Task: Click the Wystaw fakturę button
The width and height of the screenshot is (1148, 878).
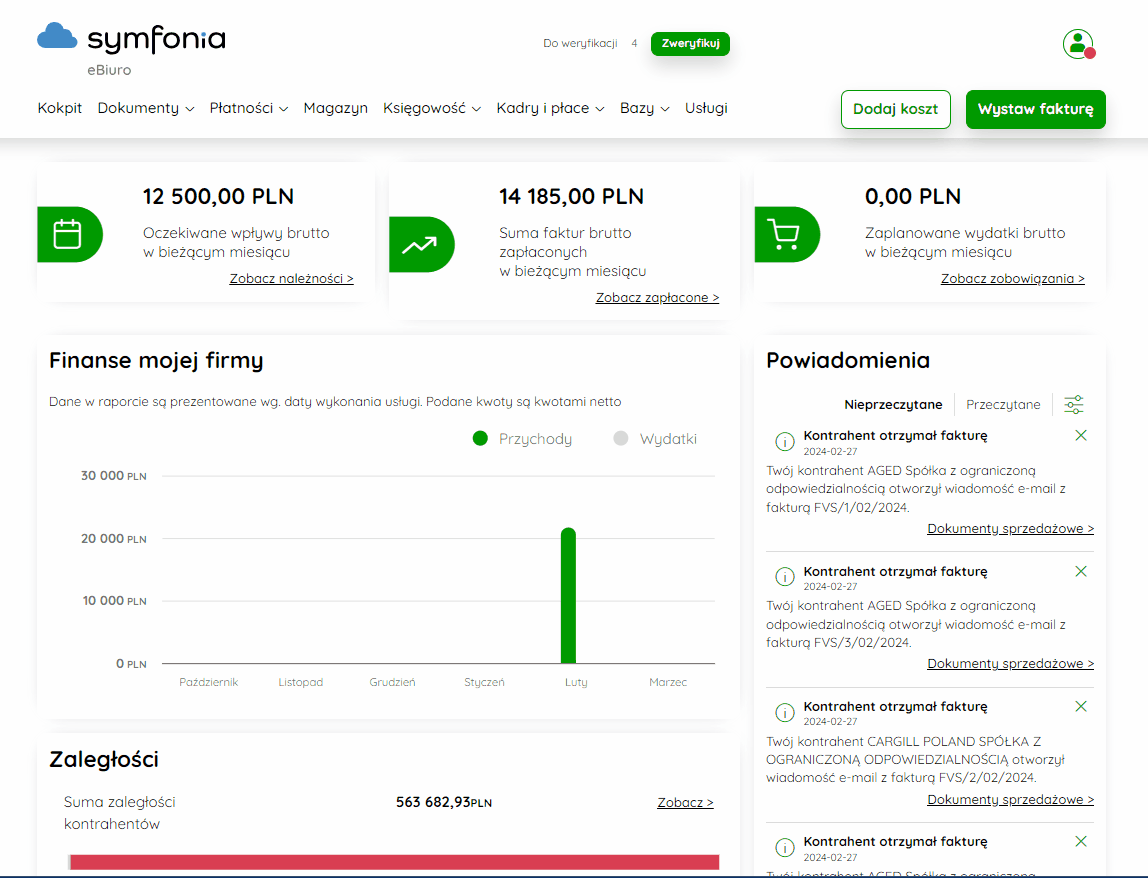Action: point(1035,109)
